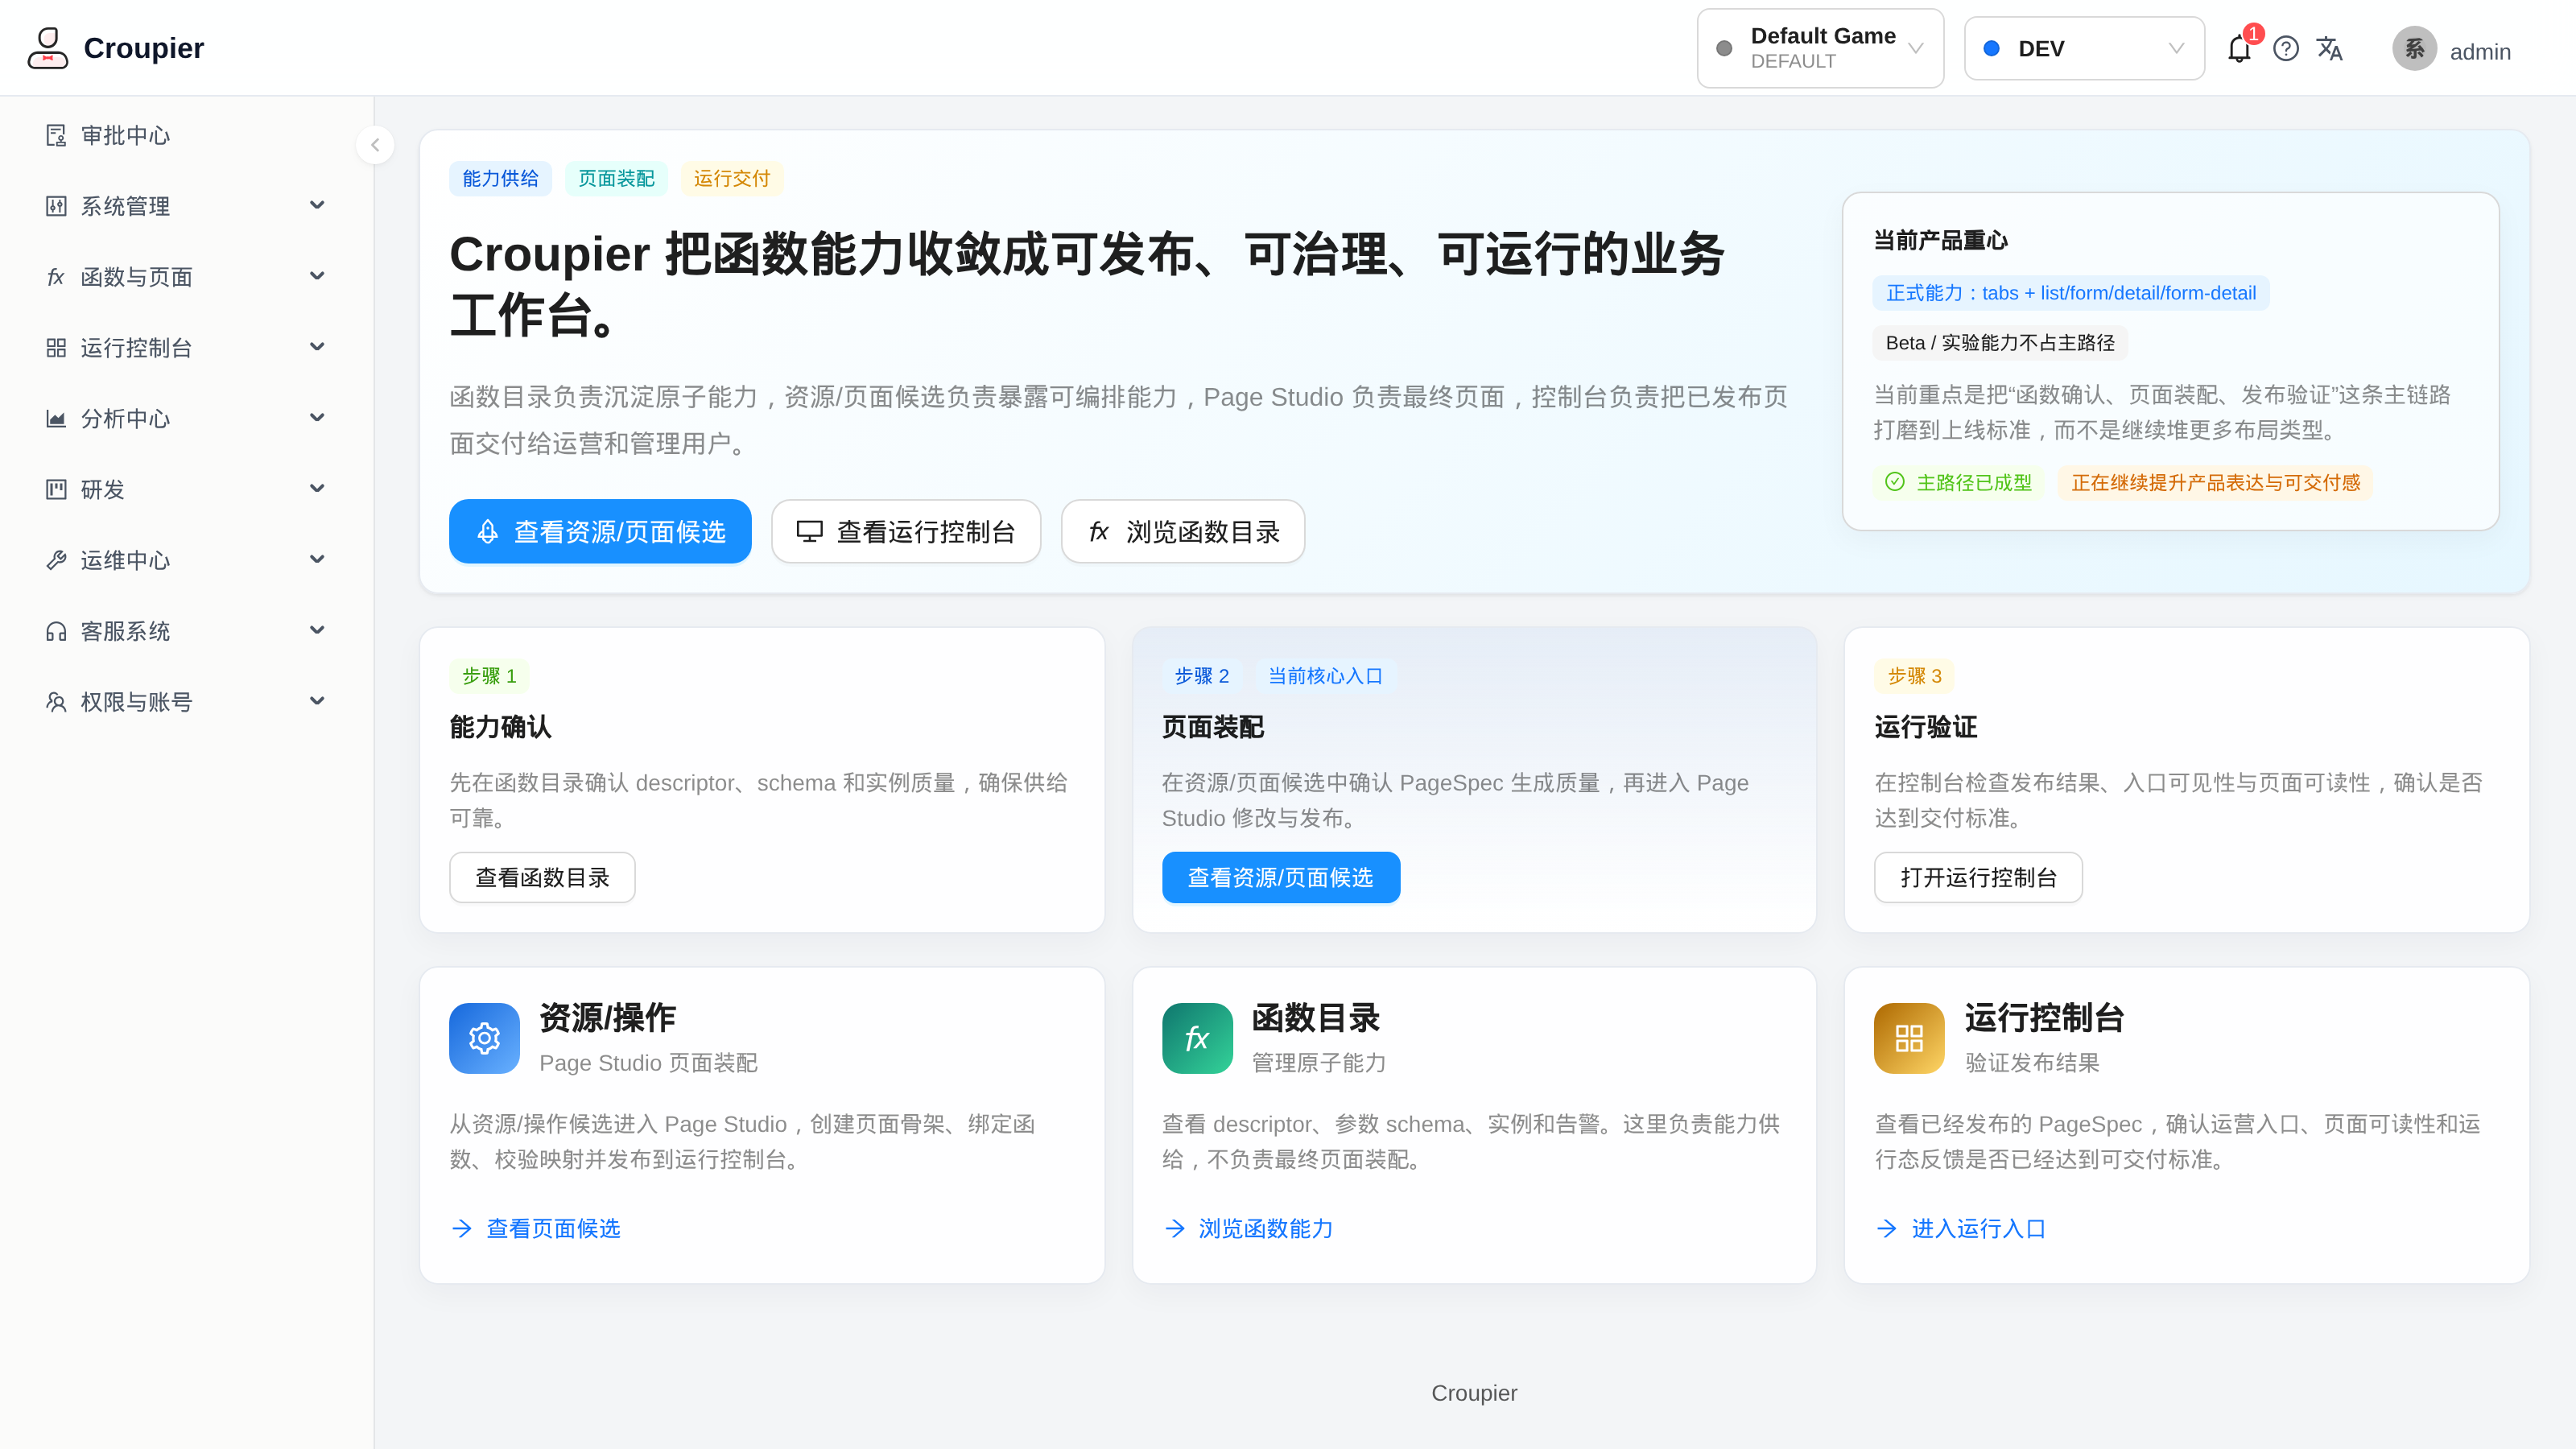Open the DEV environment dropdown
This screenshot has height=1449, width=2576.
[2084, 48]
